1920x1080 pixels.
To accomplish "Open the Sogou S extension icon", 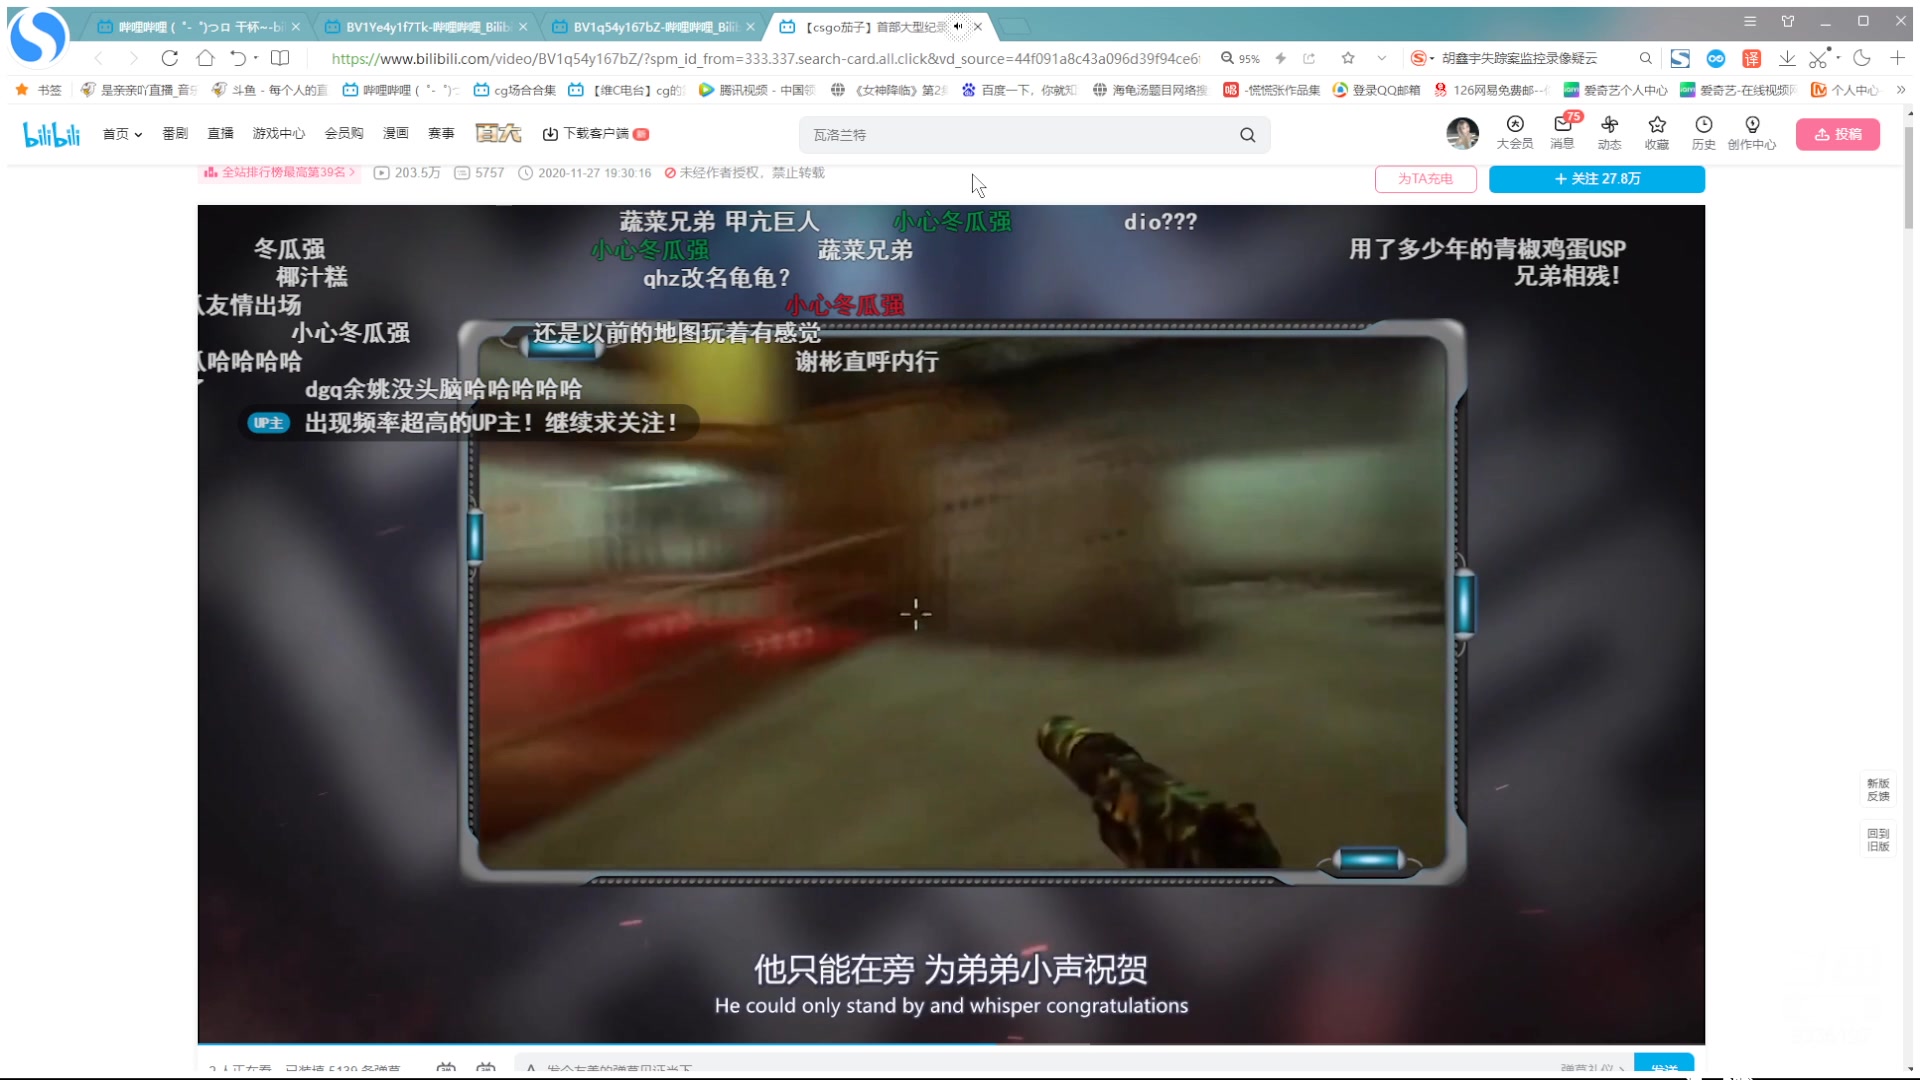I will 1680,58.
